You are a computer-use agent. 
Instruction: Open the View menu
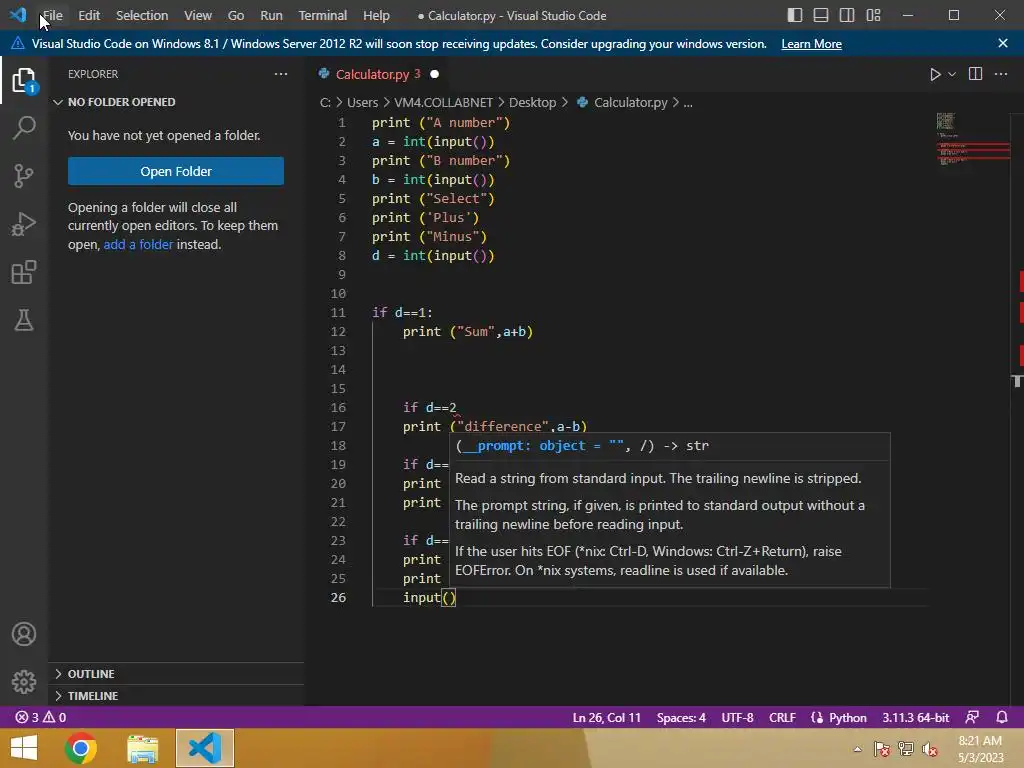(197, 15)
